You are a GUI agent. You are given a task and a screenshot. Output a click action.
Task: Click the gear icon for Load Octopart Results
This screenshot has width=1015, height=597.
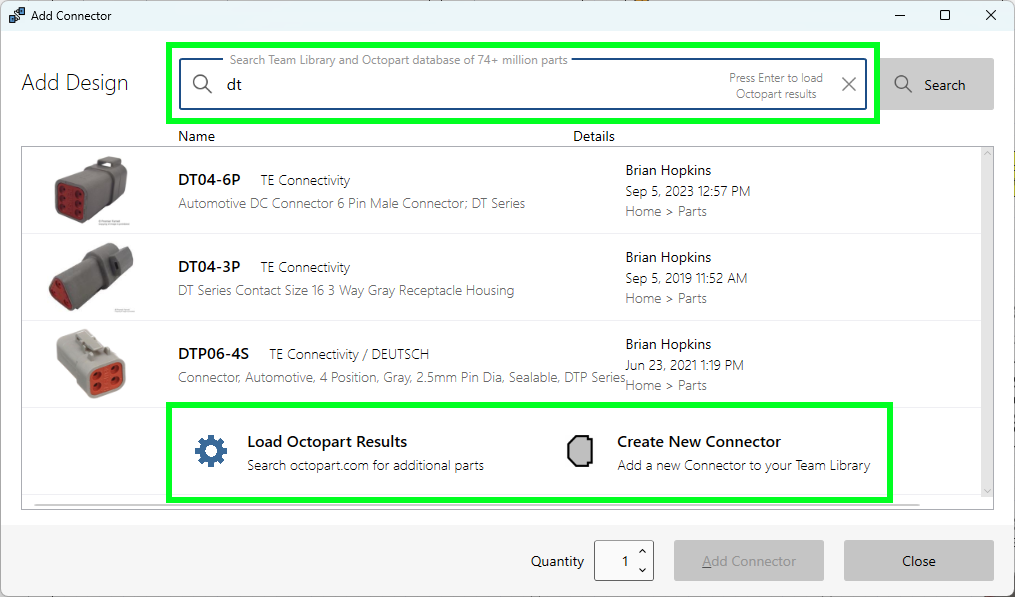point(211,451)
